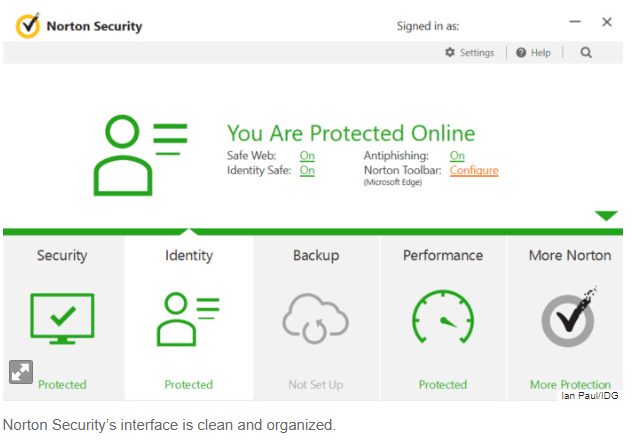Click the large green identity profile icon
637x444 pixels.
(x=141, y=155)
